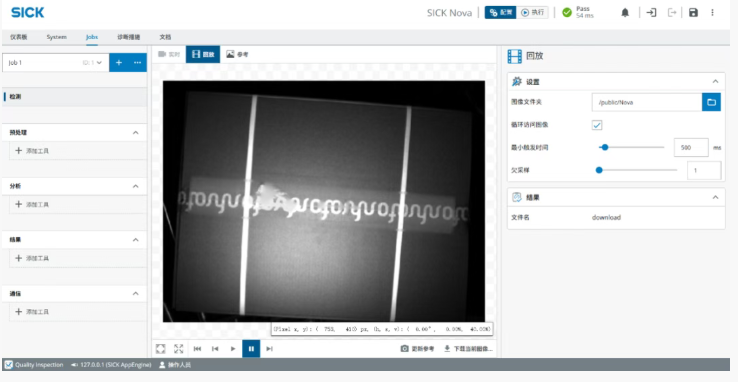Open the 仪表板 dashboard tab
The height and width of the screenshot is (382, 738).
[19, 37]
